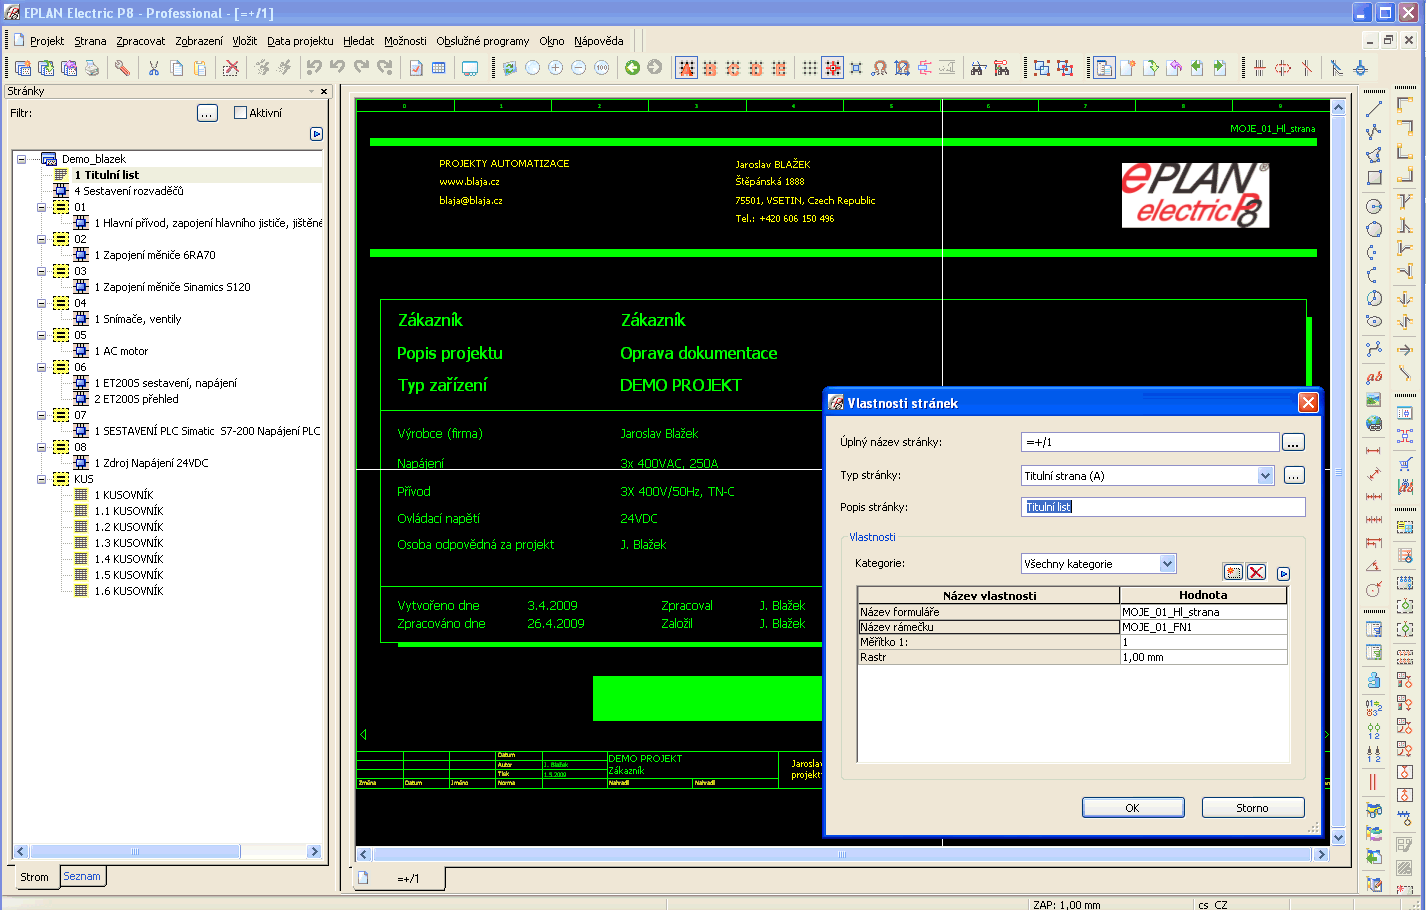Click the new property icon in Vlastnosti
1426x910 pixels.
pyautogui.click(x=1234, y=572)
